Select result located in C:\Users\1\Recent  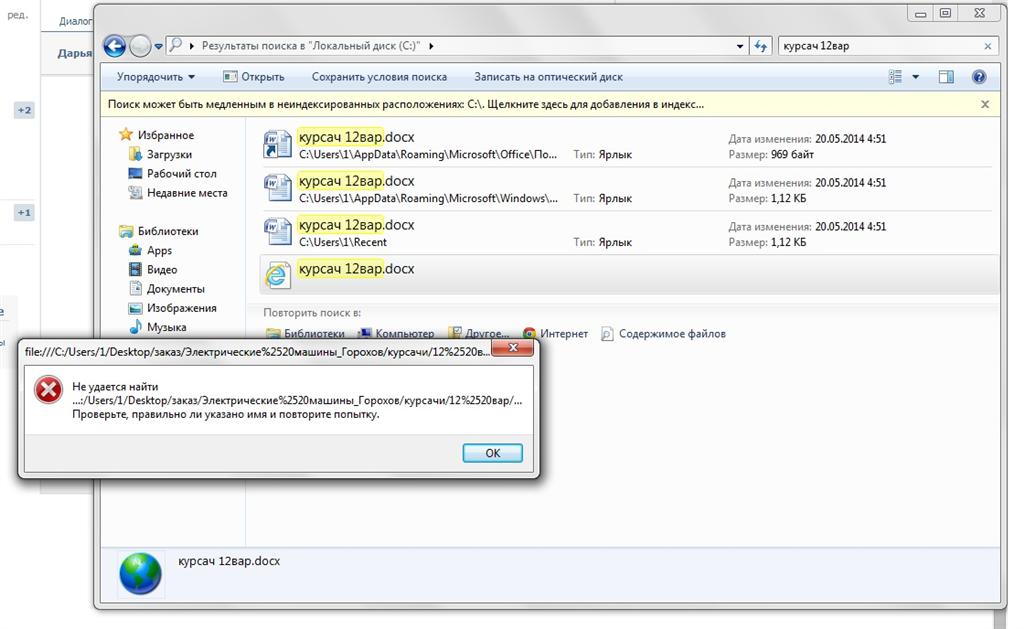630,233
